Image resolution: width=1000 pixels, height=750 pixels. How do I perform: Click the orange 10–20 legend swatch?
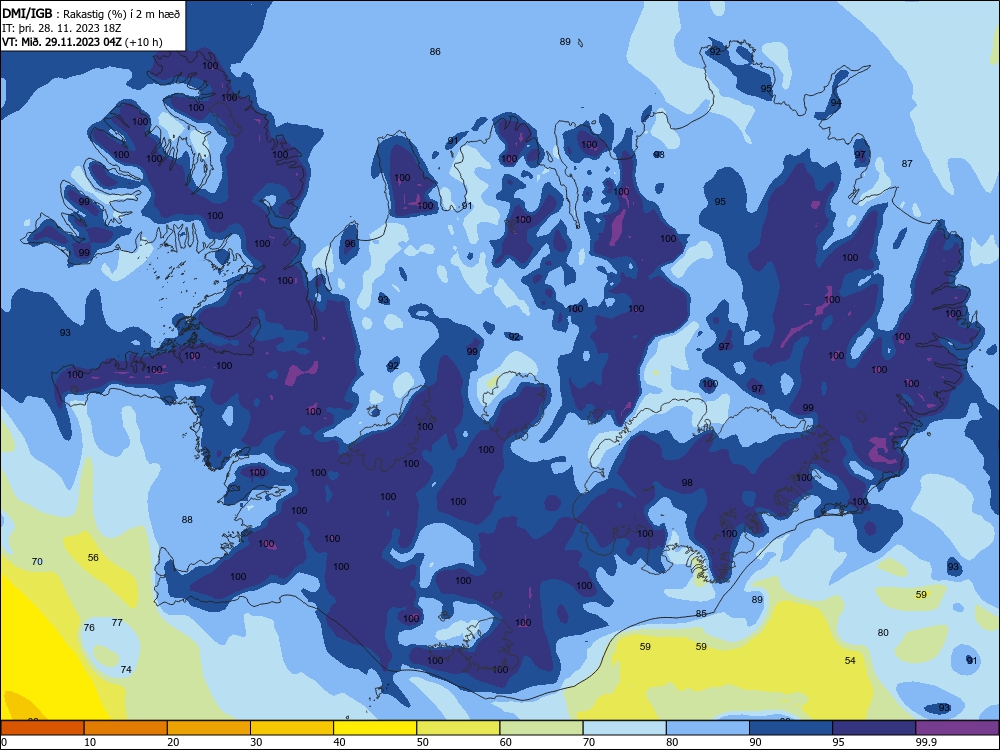point(126,728)
